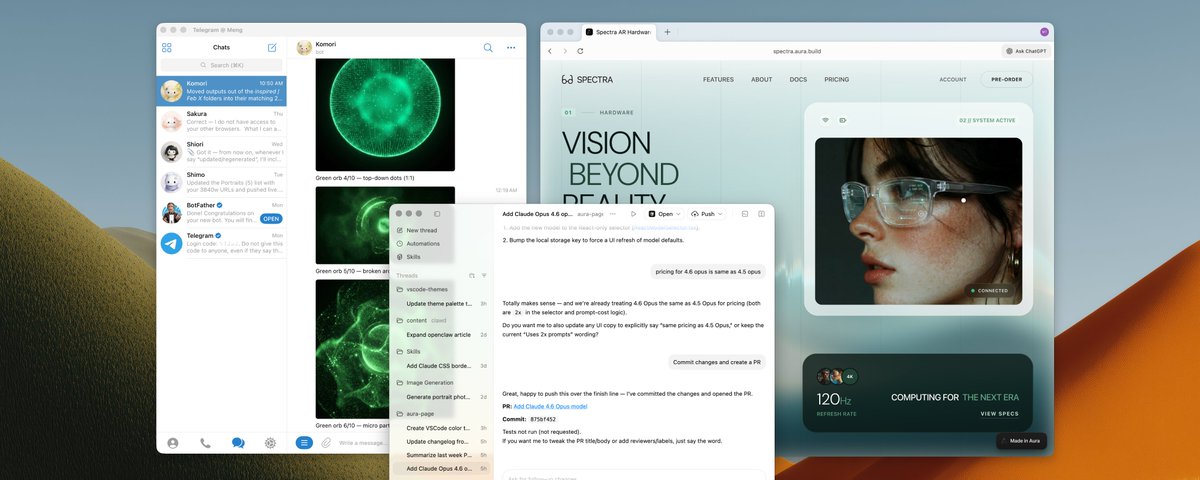Go forward in the Spectra browser
Viewport: 1200px width, 480px height.
pos(565,51)
